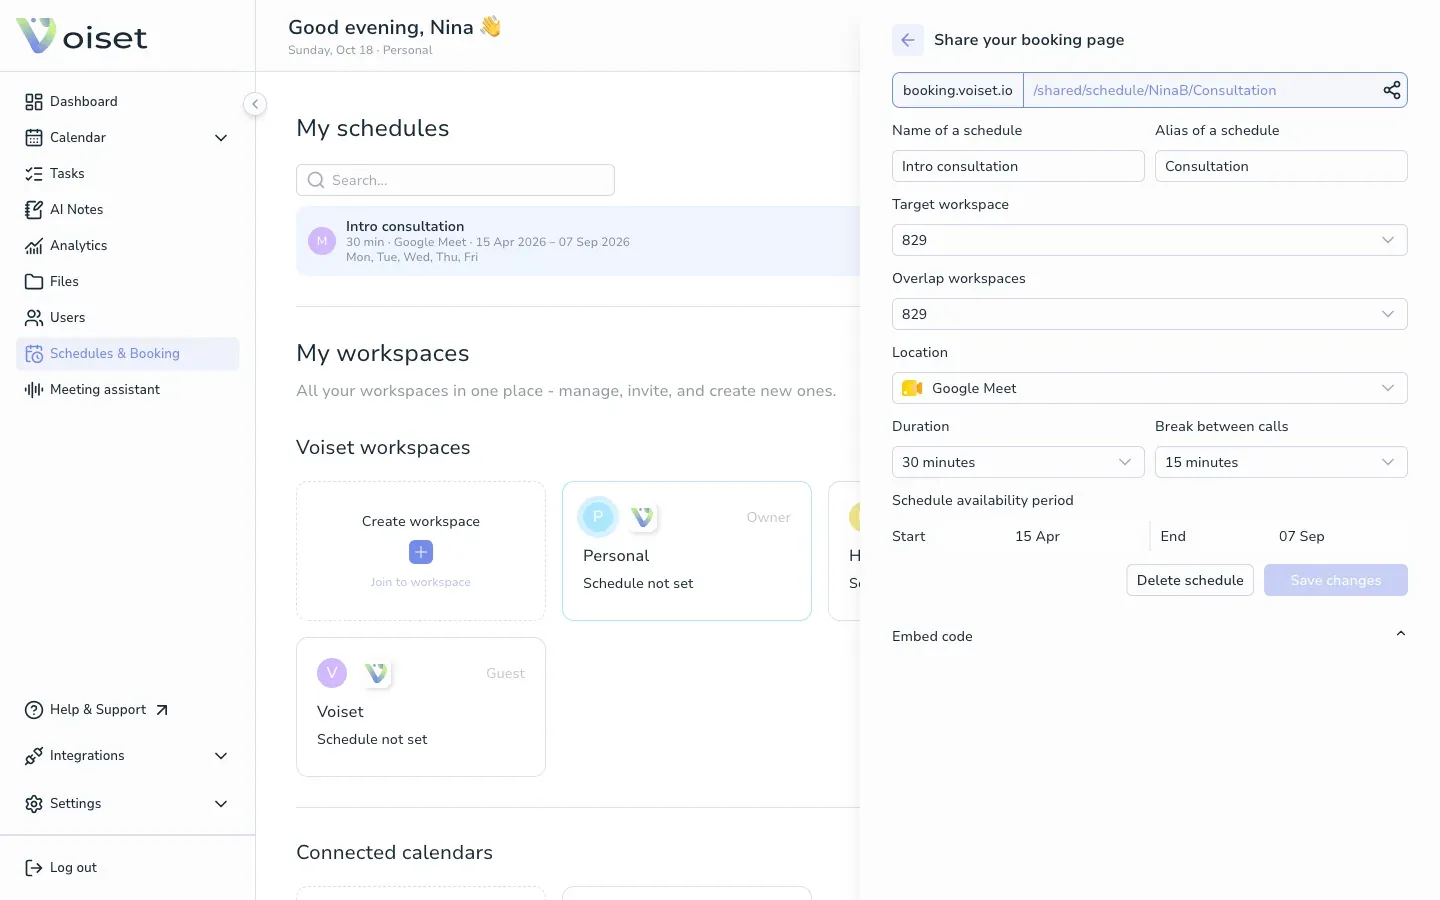The height and width of the screenshot is (900, 1440).
Task: Expand the Settings chevron
Action: coord(221,804)
